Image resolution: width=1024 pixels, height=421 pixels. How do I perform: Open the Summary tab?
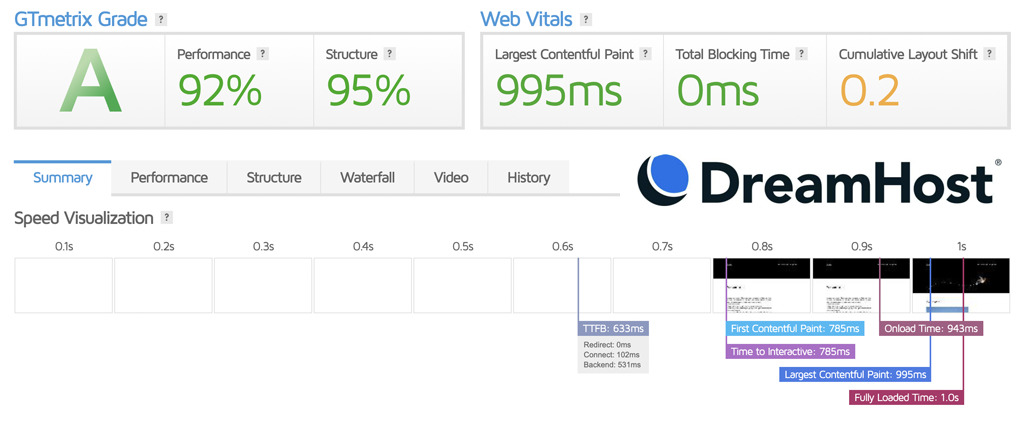coord(63,178)
